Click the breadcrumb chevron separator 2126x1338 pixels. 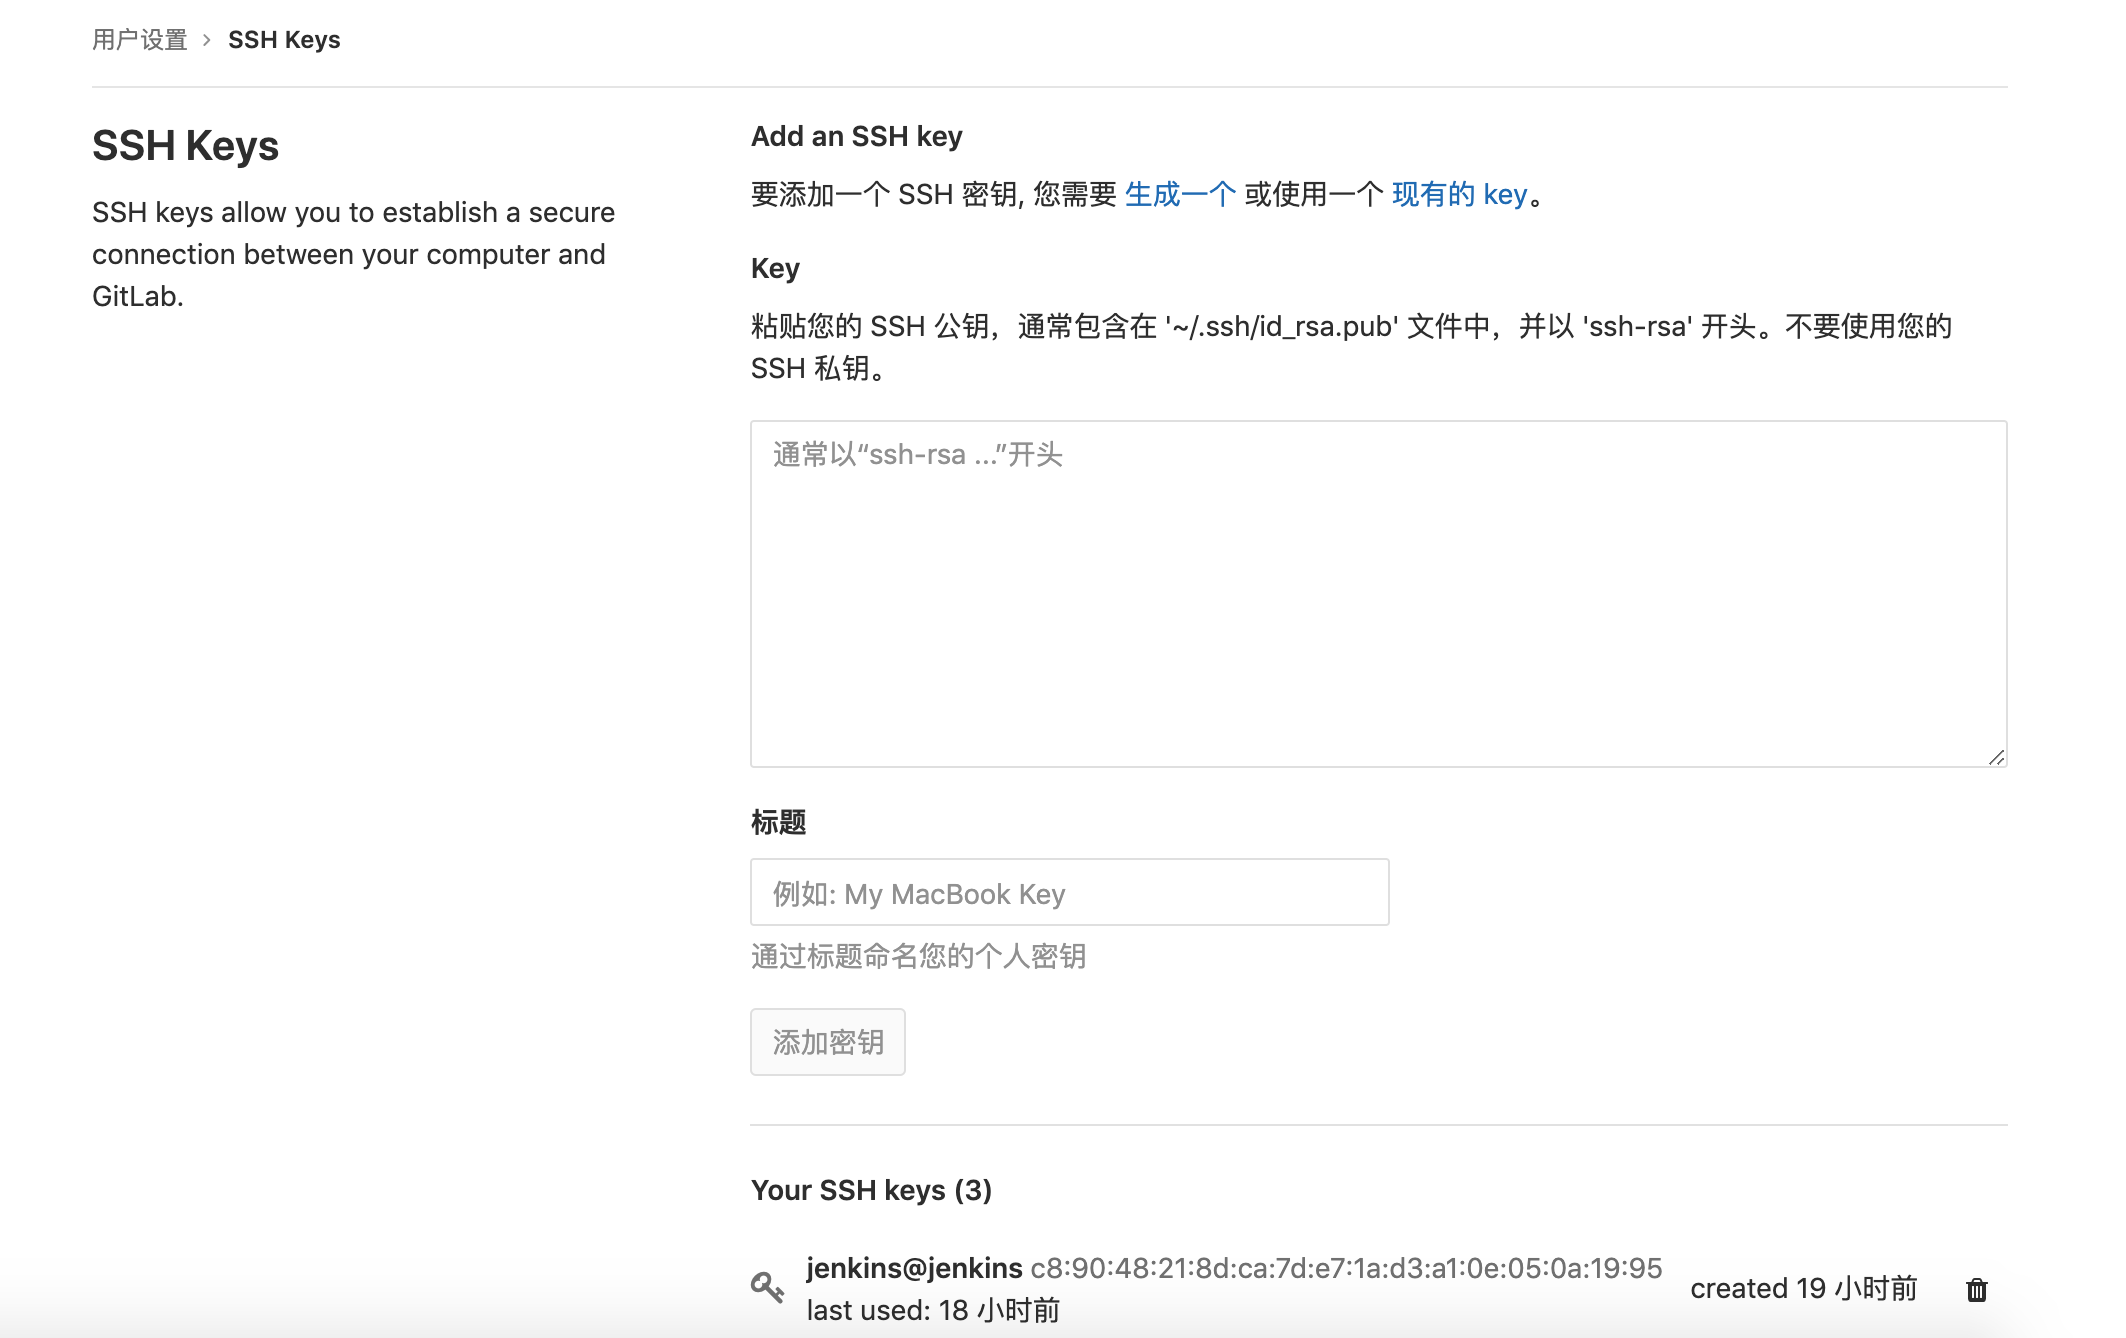[207, 40]
